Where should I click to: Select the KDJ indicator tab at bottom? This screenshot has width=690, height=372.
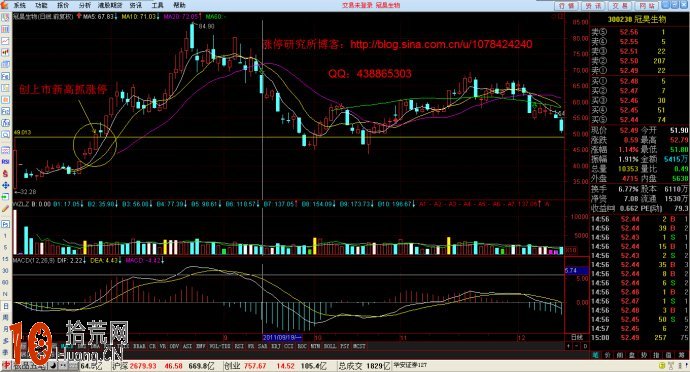tap(275, 346)
